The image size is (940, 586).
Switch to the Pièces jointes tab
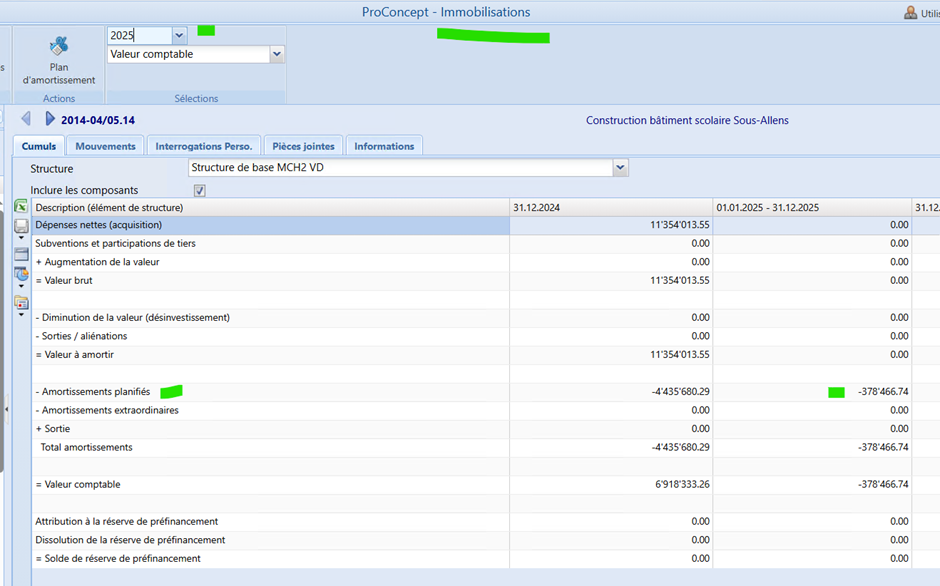304,146
